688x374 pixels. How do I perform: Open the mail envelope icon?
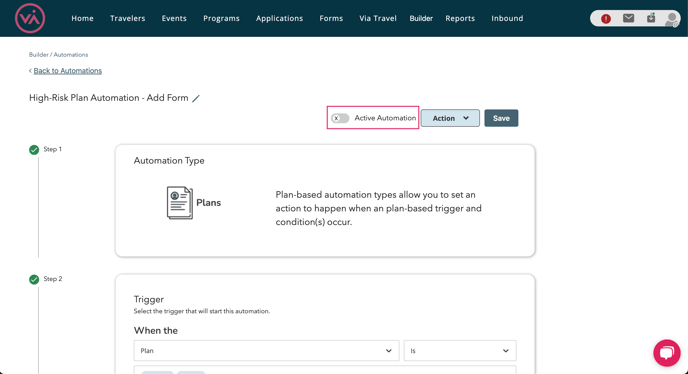click(628, 18)
